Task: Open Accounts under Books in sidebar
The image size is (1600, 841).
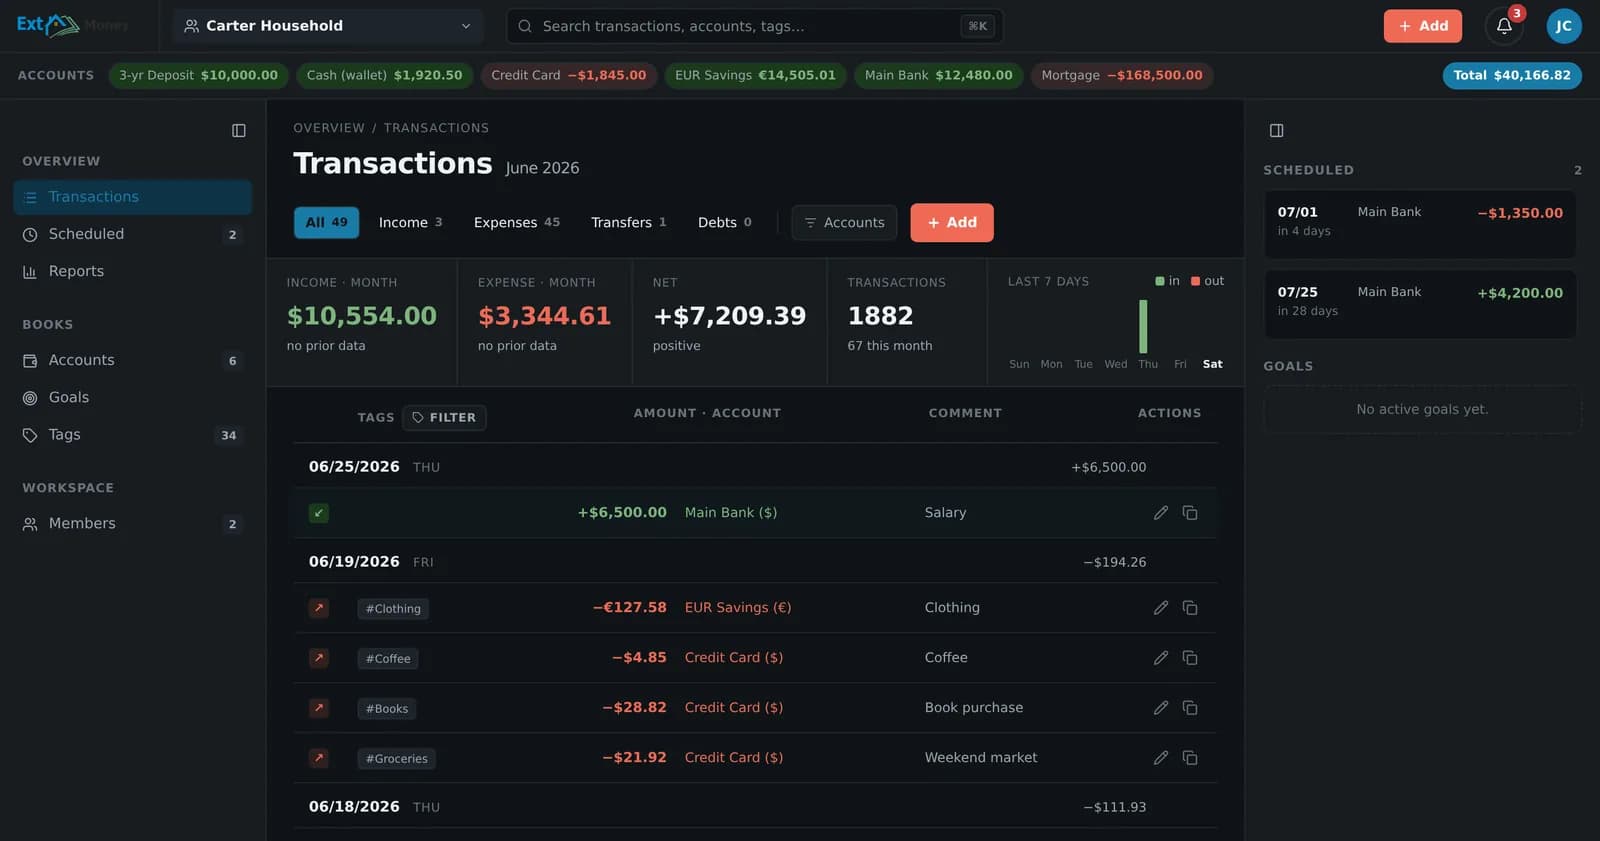Action: [x=132, y=360]
